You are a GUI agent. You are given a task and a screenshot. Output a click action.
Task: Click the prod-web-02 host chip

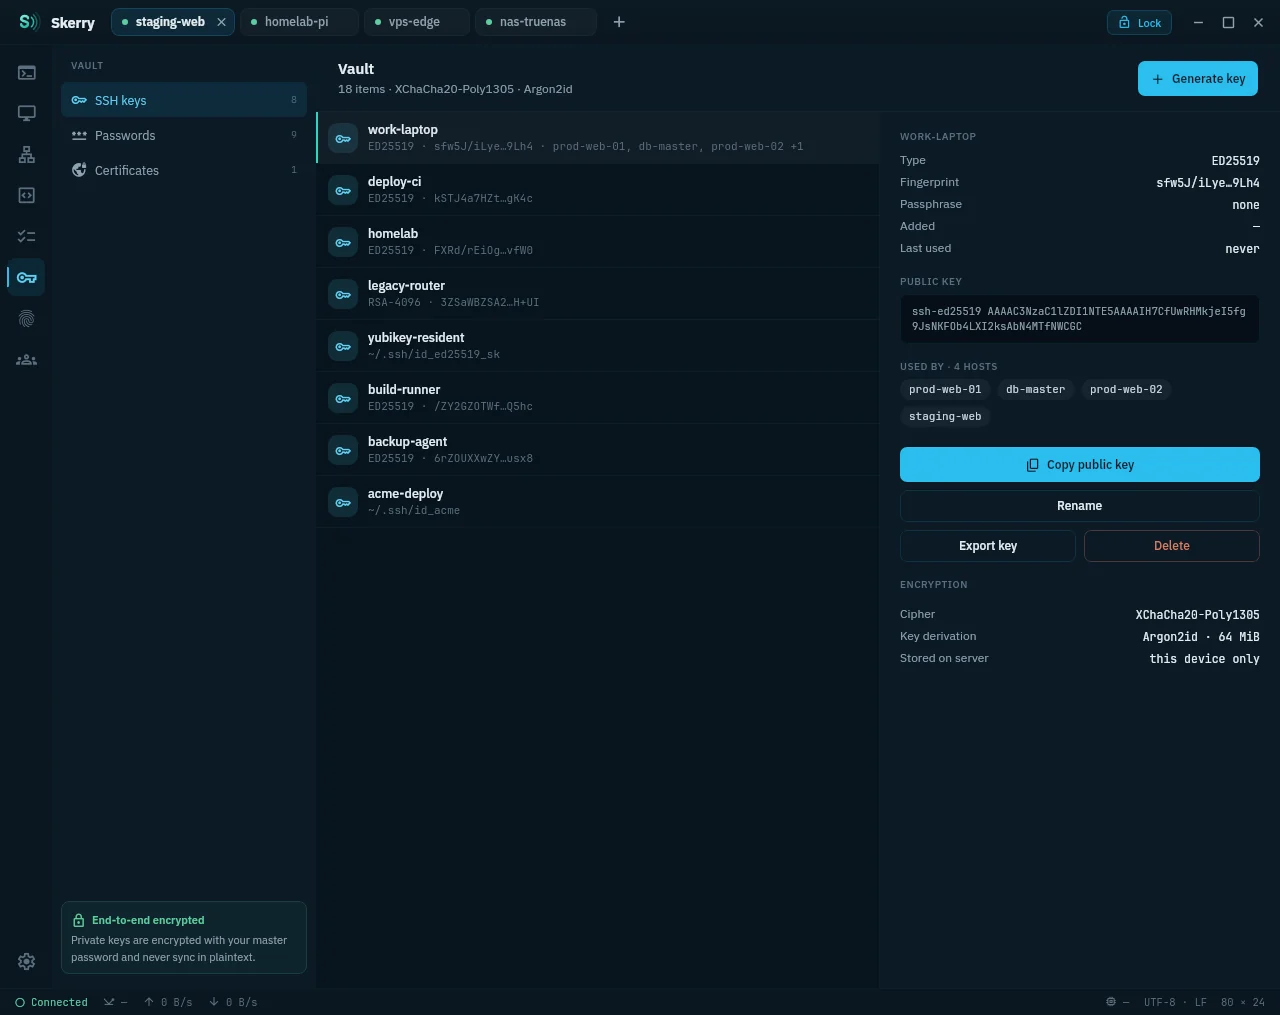coord(1126,389)
